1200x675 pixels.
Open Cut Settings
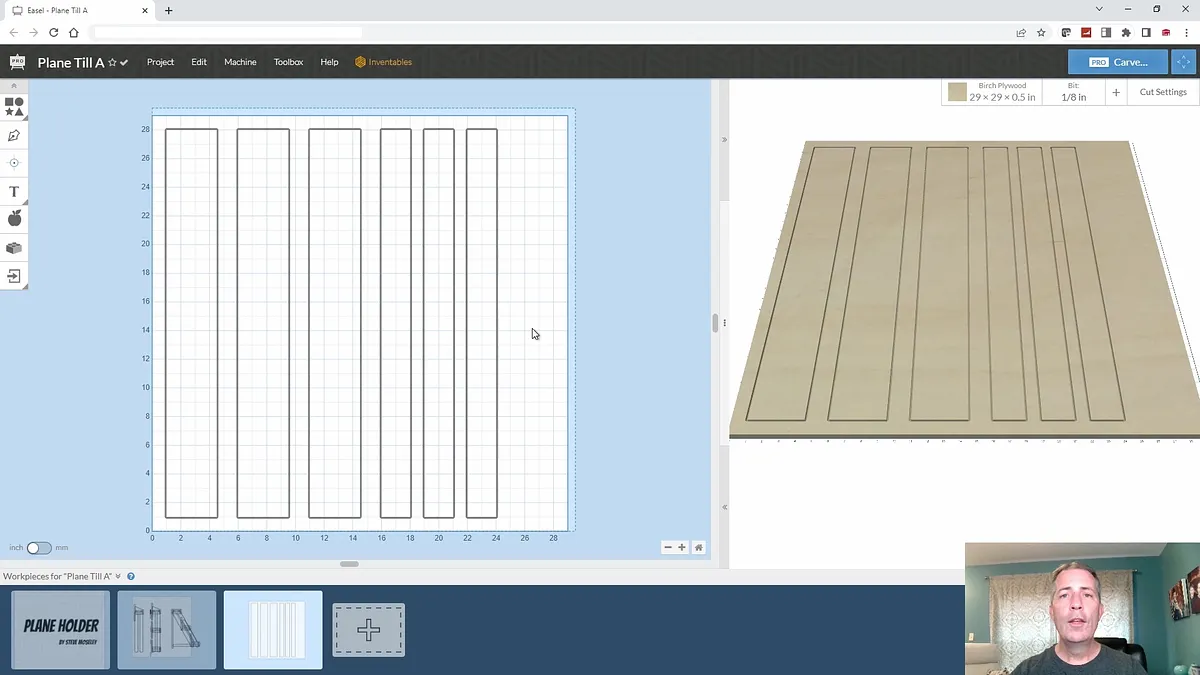(x=1163, y=92)
